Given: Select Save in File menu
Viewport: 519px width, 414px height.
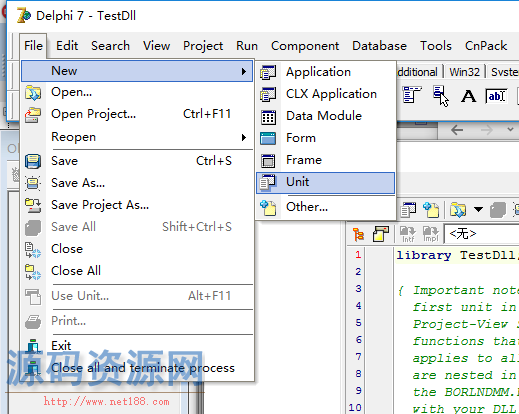Looking at the screenshot, I should [x=137, y=161].
